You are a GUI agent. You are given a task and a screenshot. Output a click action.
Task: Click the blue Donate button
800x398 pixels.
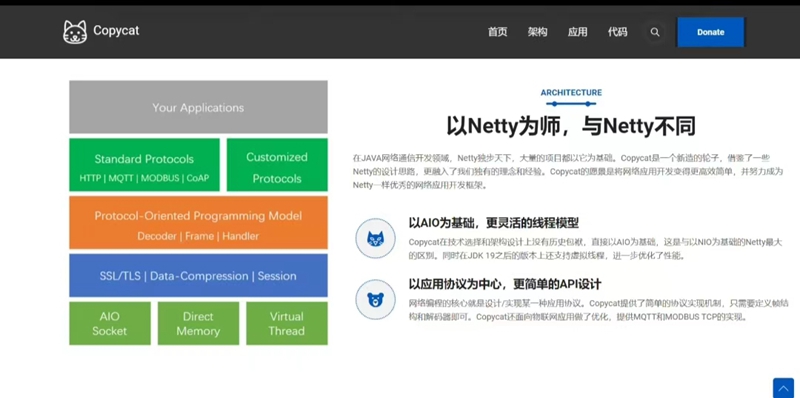(711, 32)
